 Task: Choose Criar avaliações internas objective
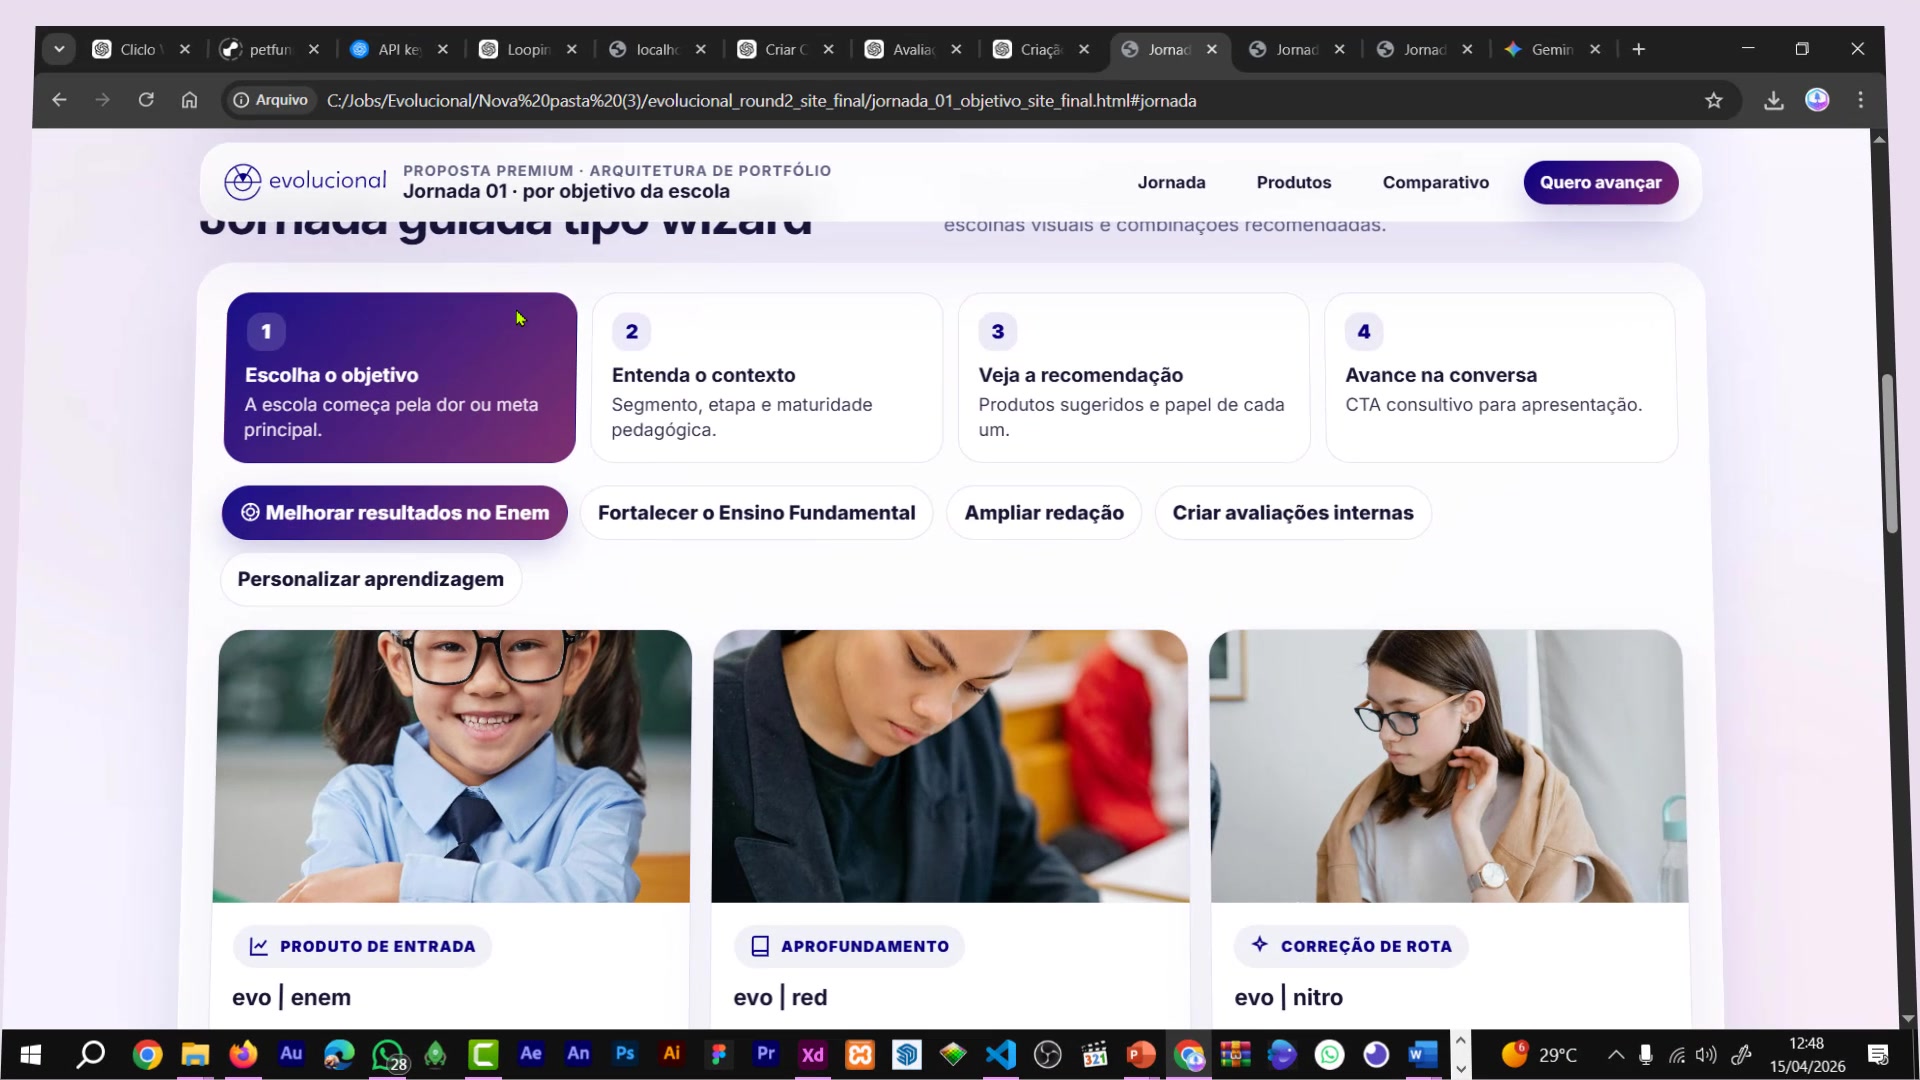coord(1293,513)
